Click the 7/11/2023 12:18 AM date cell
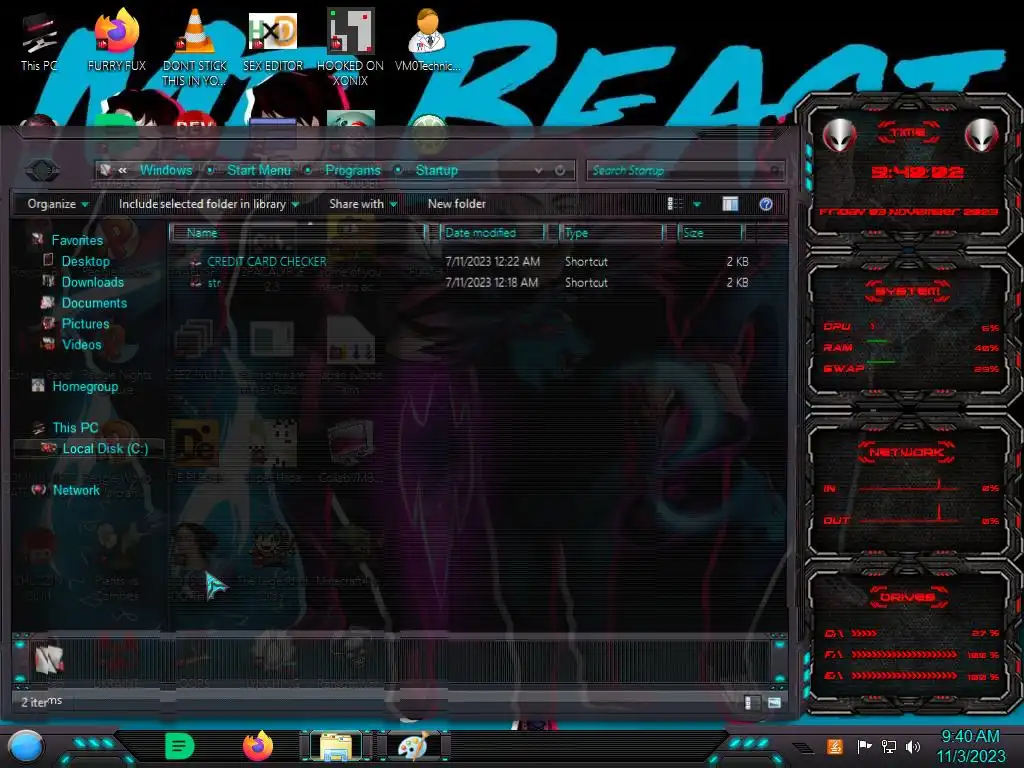 (x=492, y=282)
